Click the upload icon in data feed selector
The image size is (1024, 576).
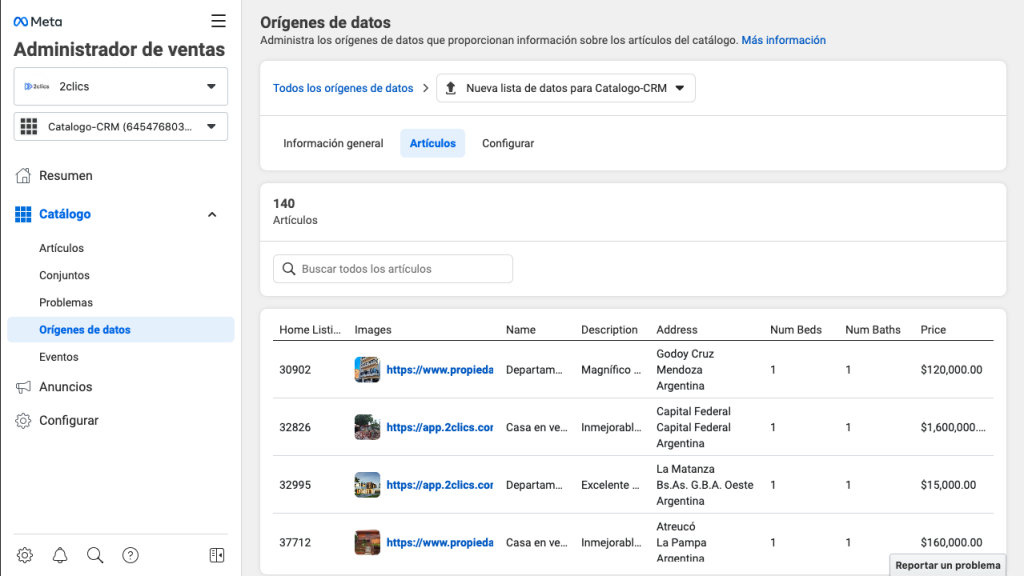pos(451,88)
